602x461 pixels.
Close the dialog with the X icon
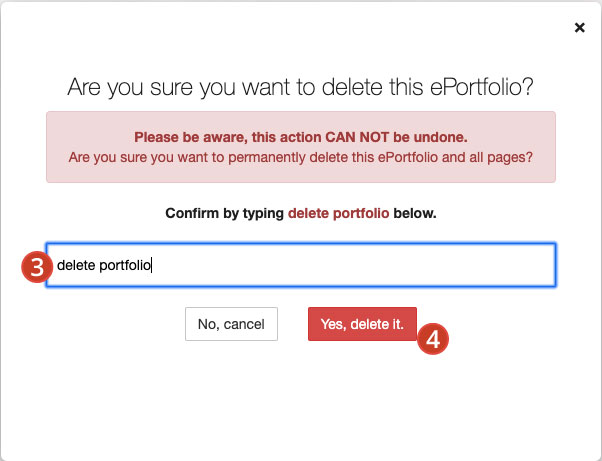579,27
